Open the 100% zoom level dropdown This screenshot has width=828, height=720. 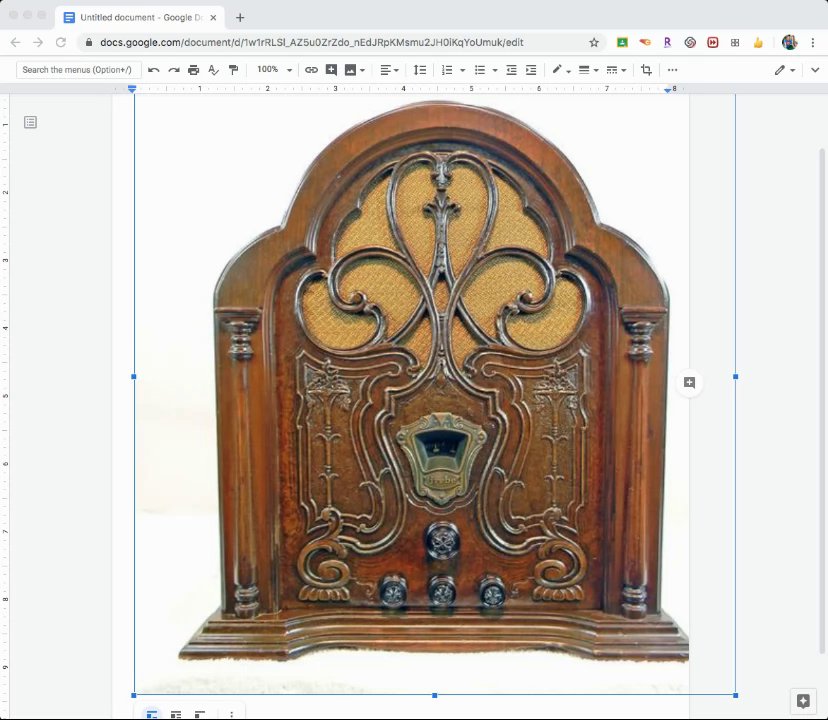click(274, 70)
